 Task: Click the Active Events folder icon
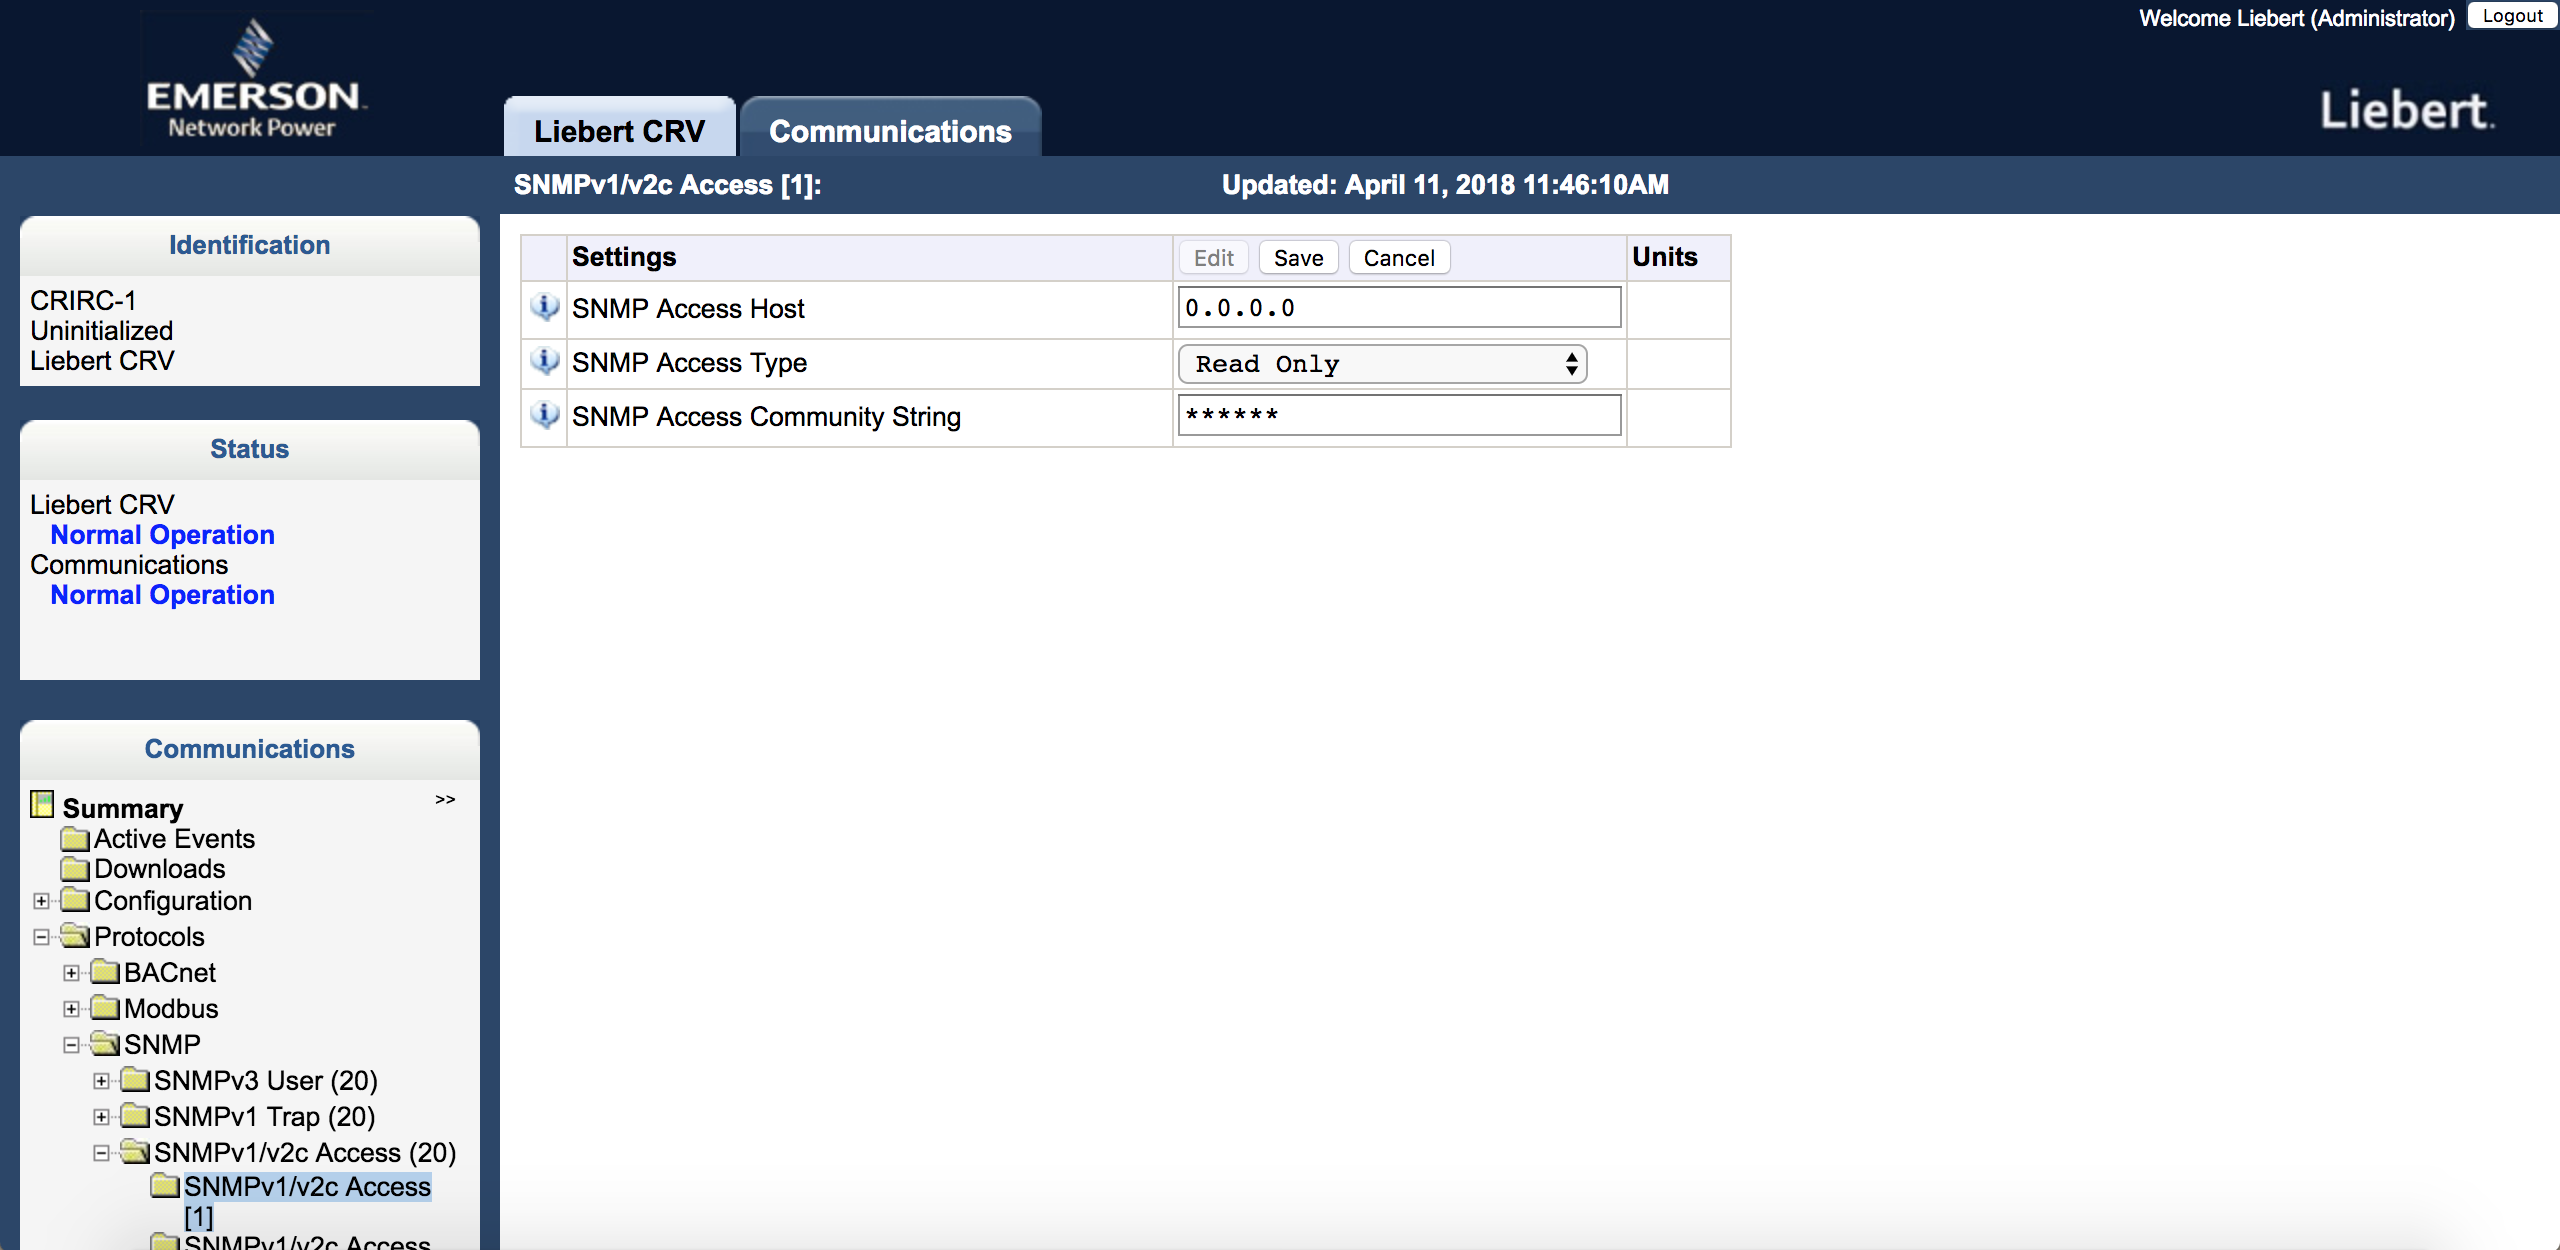(x=75, y=838)
